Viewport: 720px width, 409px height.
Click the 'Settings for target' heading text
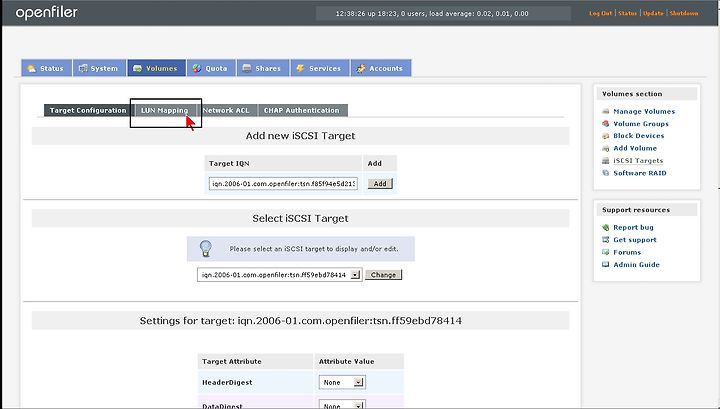[x=300, y=320]
